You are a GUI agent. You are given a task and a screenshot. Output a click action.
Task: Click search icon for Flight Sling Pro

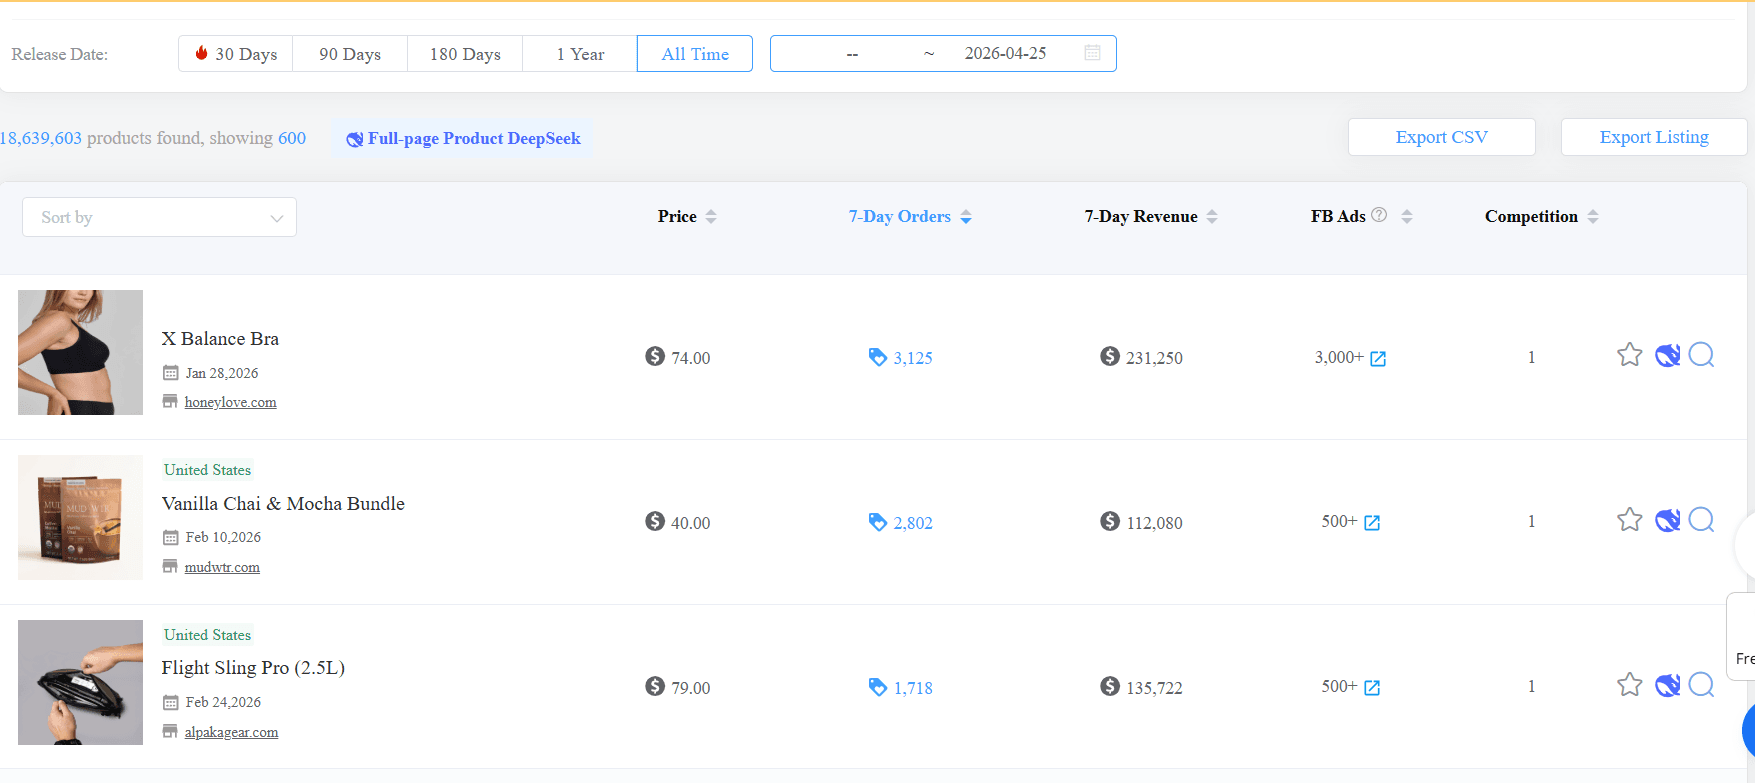[1701, 685]
